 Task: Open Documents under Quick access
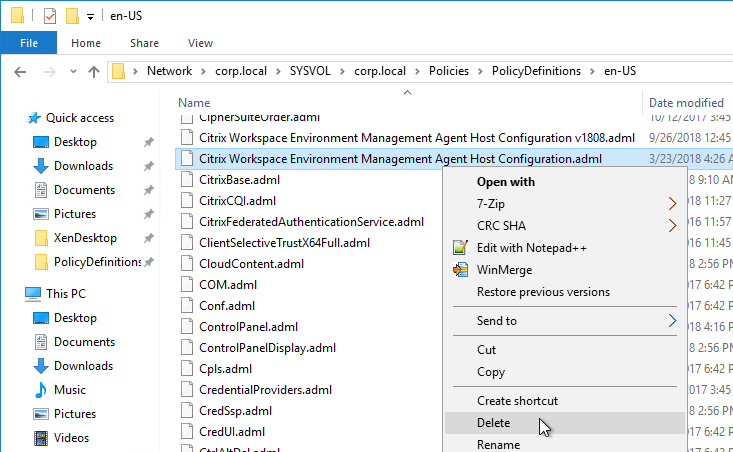pyautogui.click(x=84, y=190)
